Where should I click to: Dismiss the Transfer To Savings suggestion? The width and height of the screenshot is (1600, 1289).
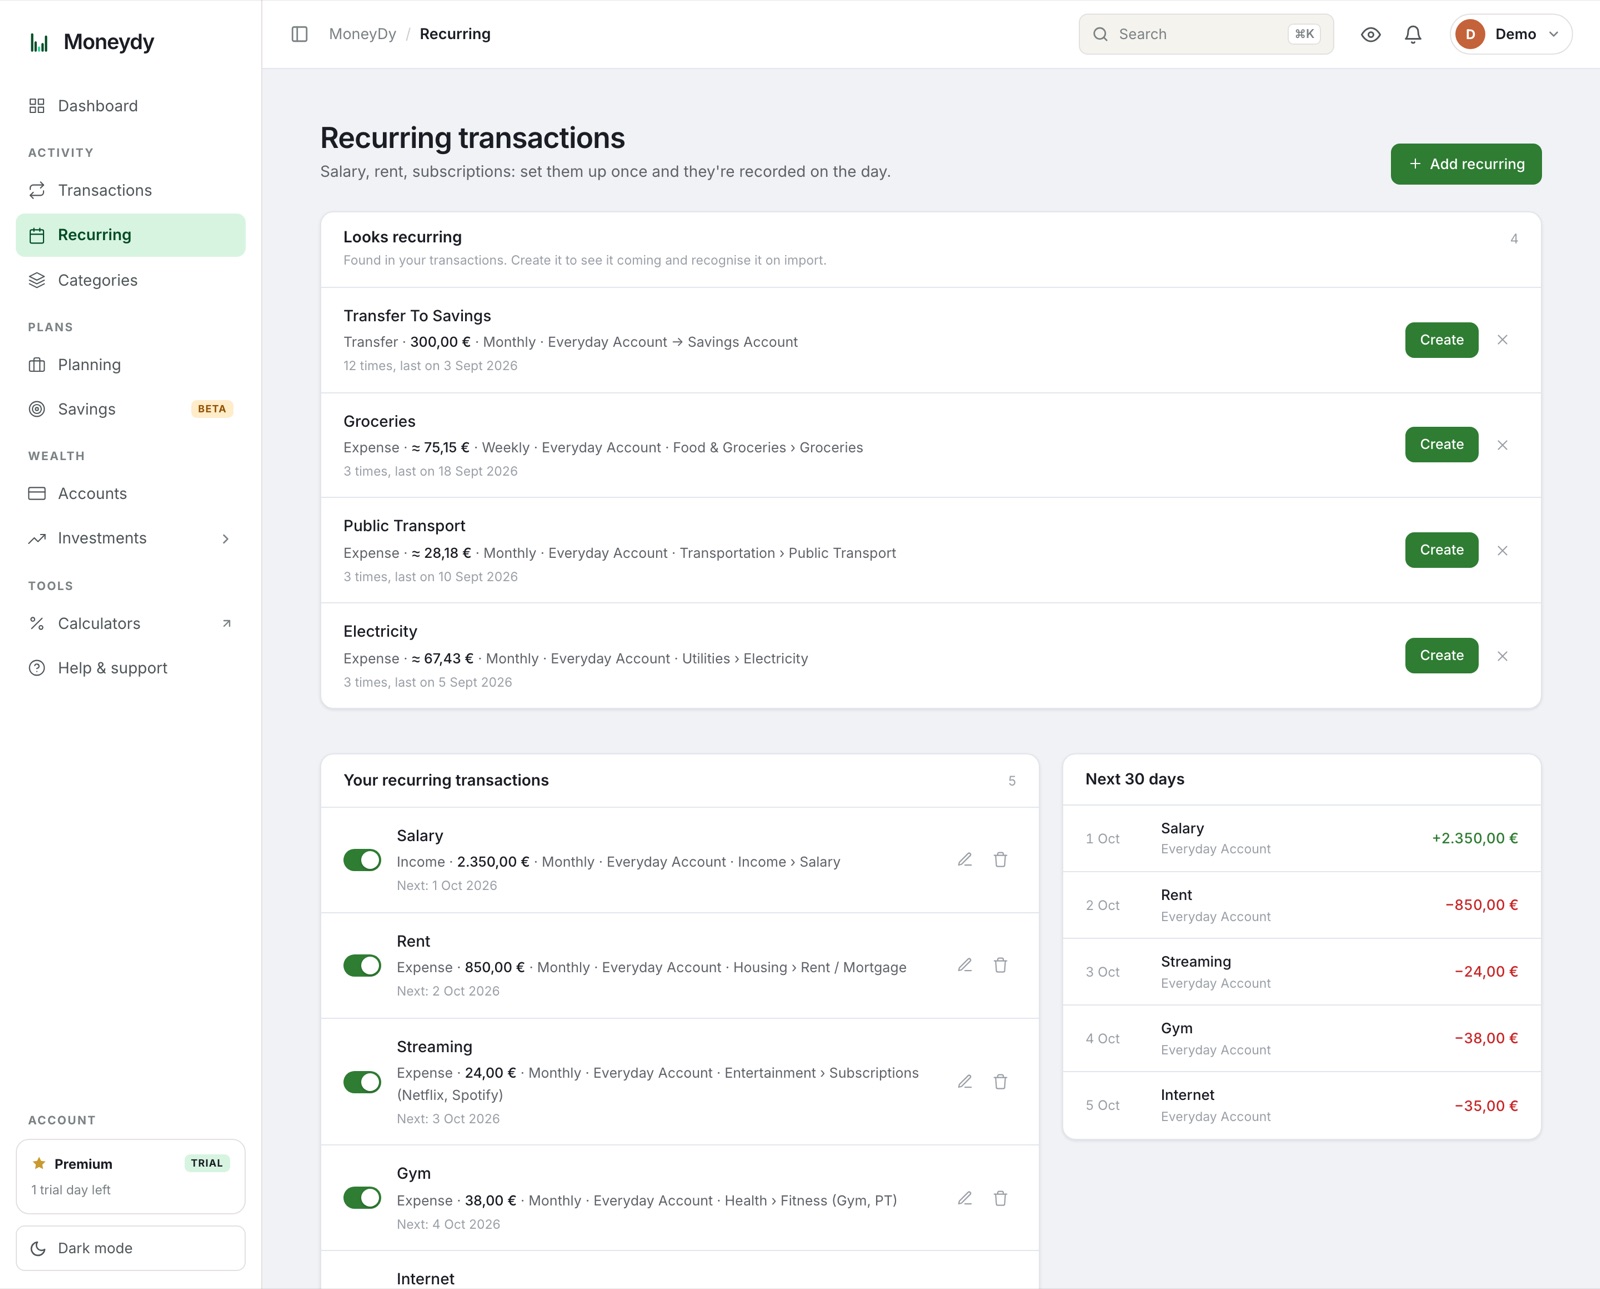point(1502,340)
